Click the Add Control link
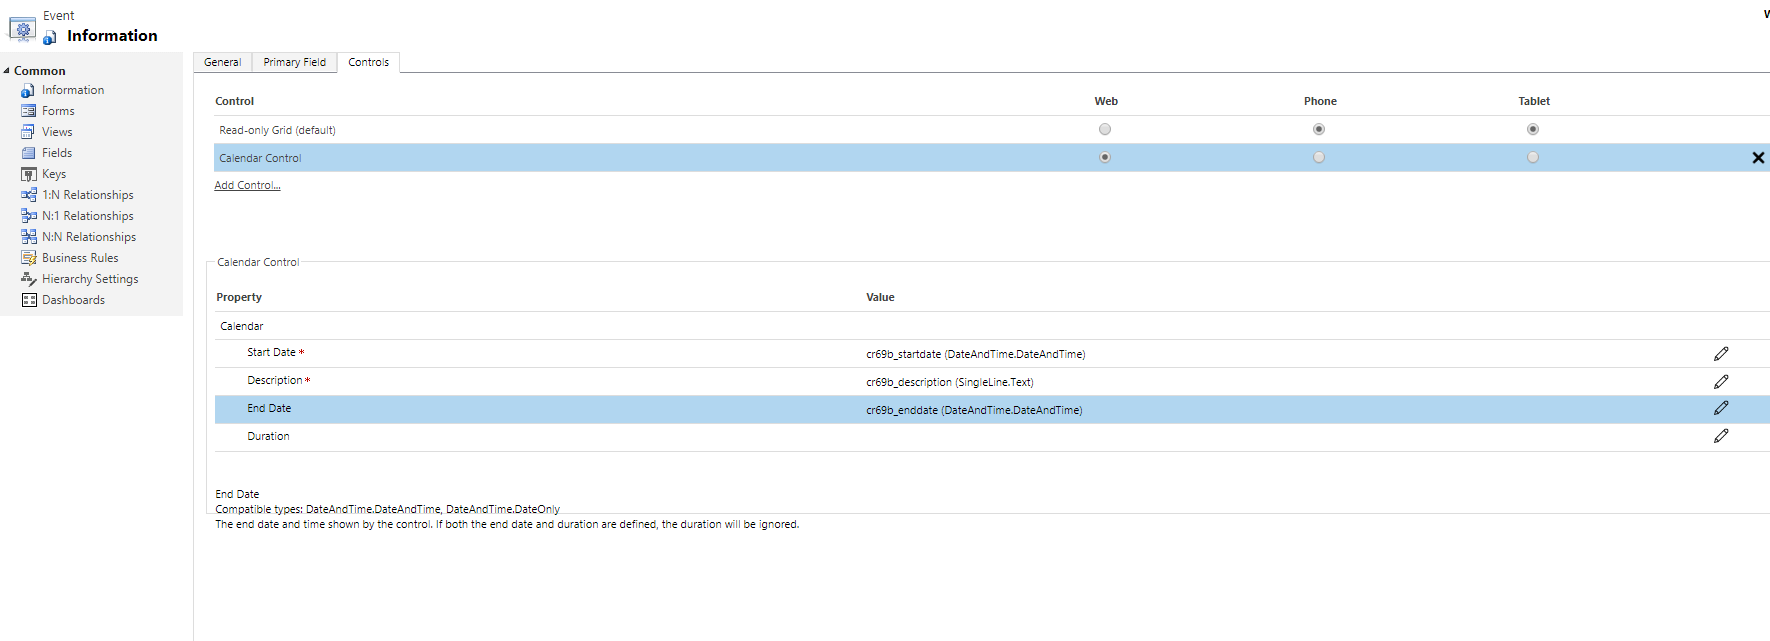This screenshot has width=1770, height=641. tap(247, 185)
